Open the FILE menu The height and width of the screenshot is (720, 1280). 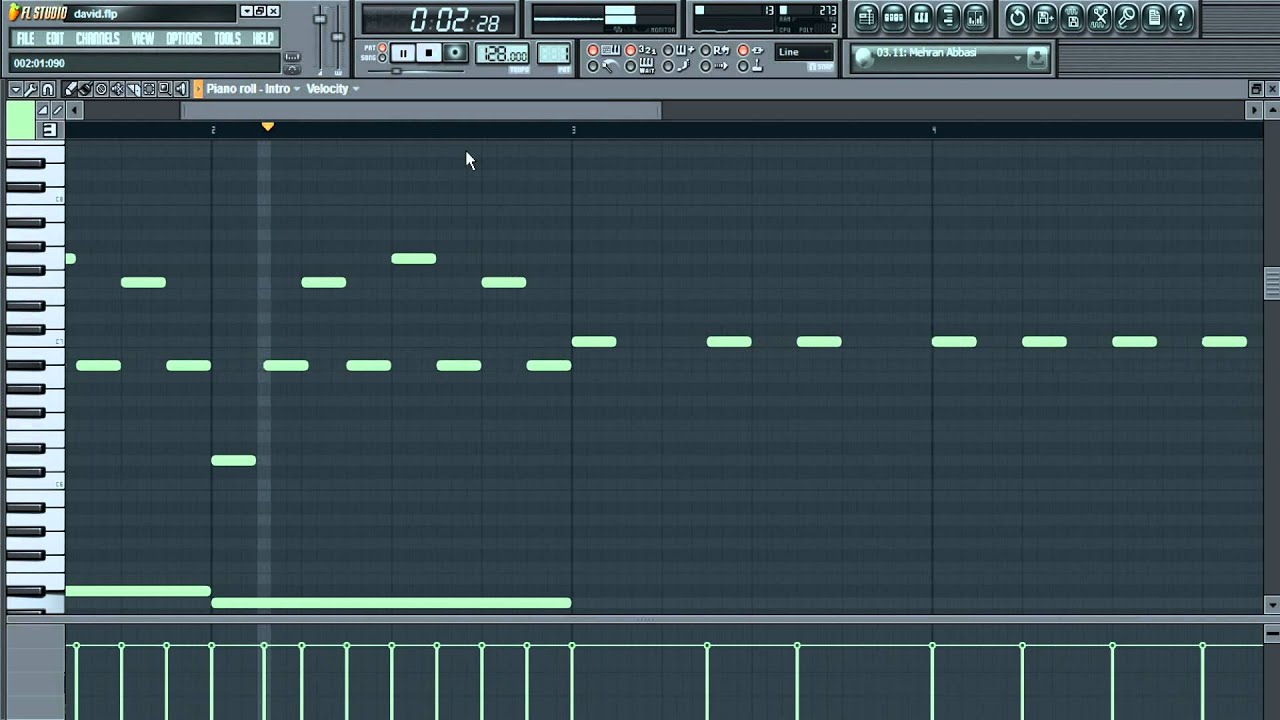(x=26, y=39)
